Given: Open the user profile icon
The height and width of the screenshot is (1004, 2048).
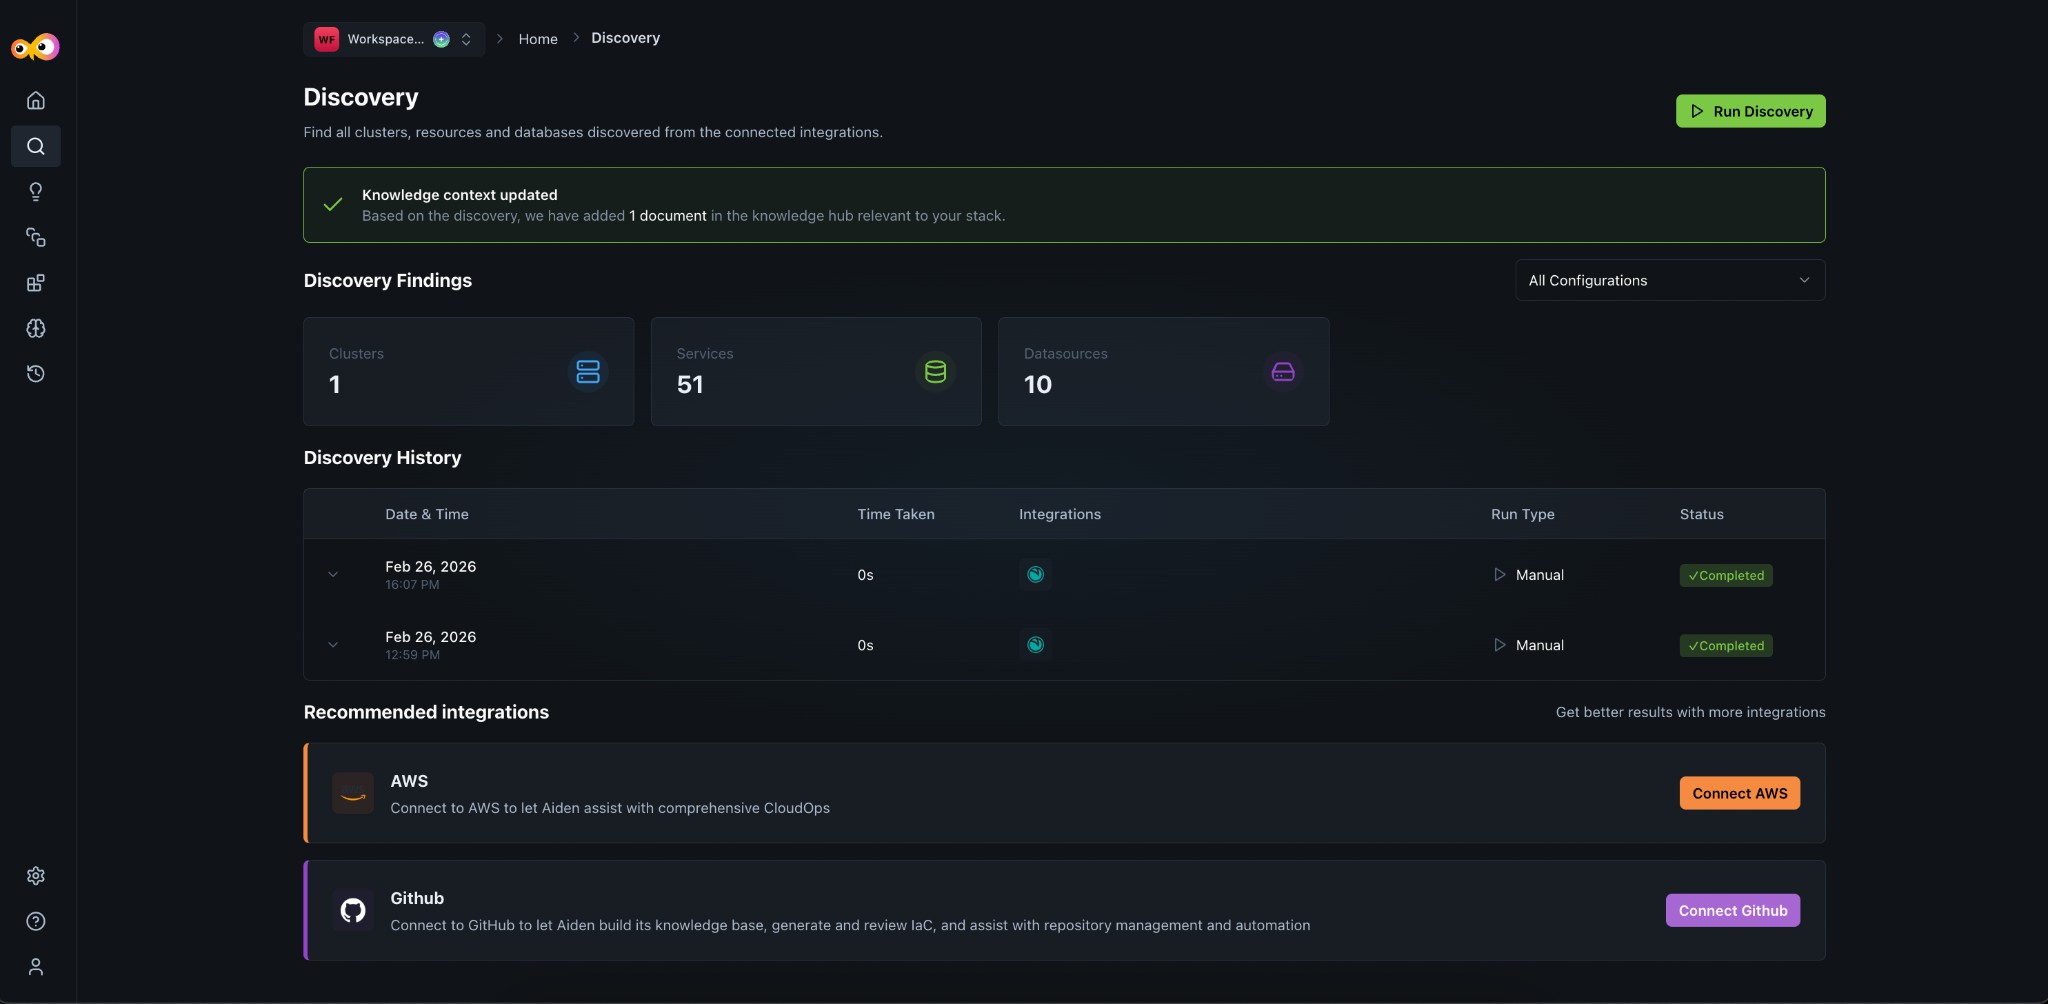Looking at the screenshot, I should click(x=36, y=967).
